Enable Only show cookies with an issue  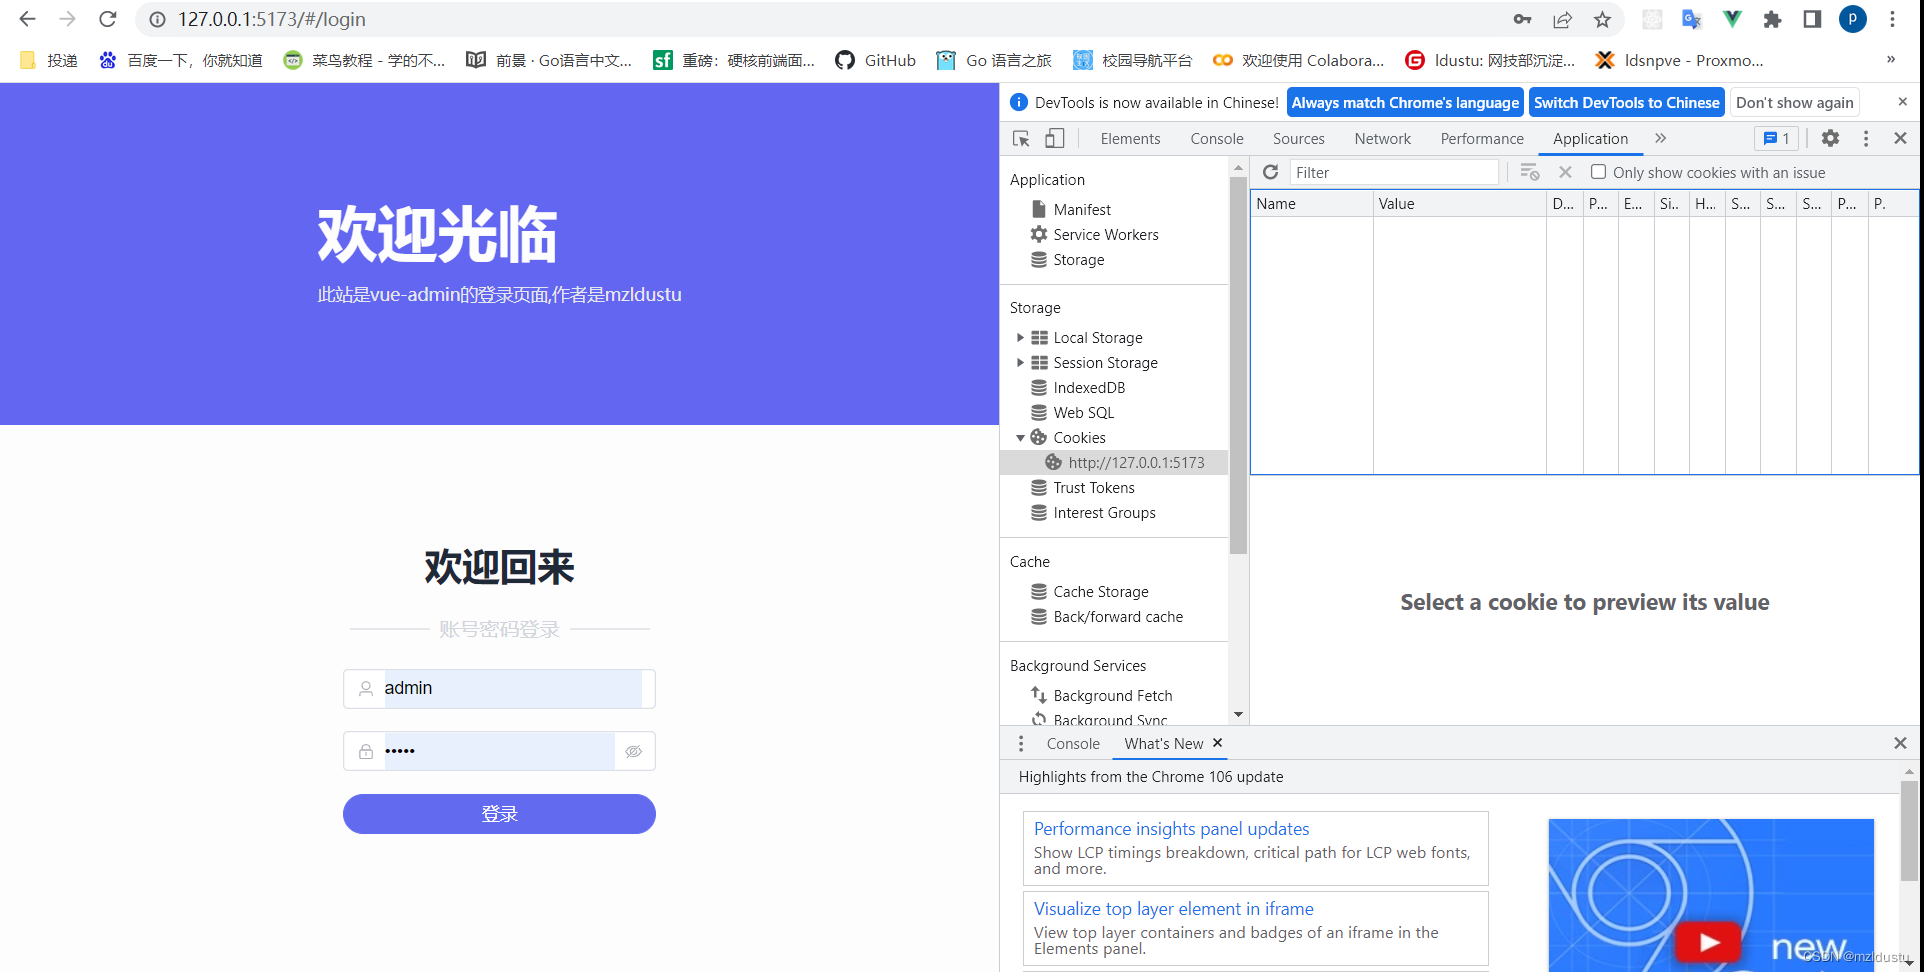click(1598, 172)
